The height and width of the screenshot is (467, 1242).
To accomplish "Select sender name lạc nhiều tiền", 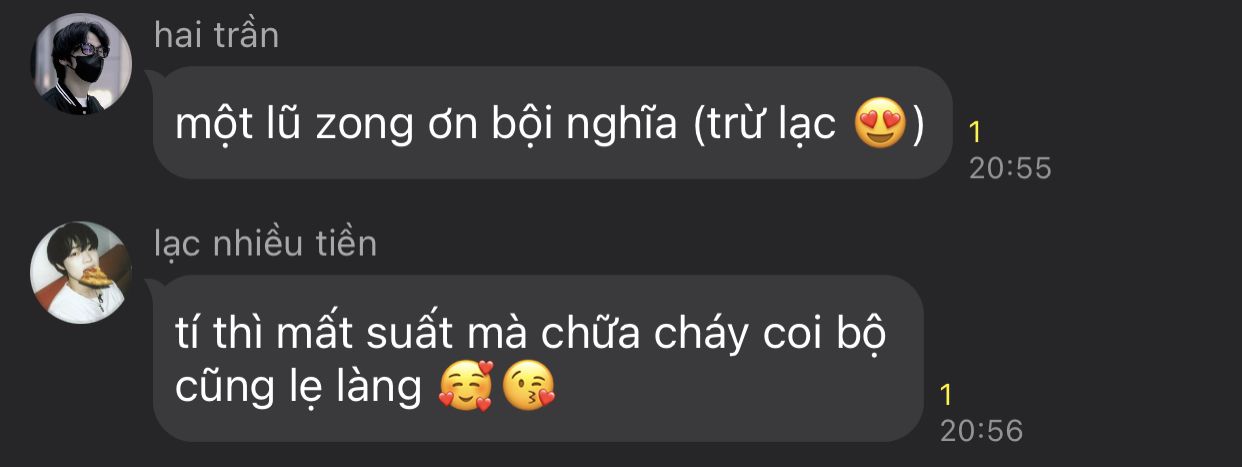I will pos(265,243).
